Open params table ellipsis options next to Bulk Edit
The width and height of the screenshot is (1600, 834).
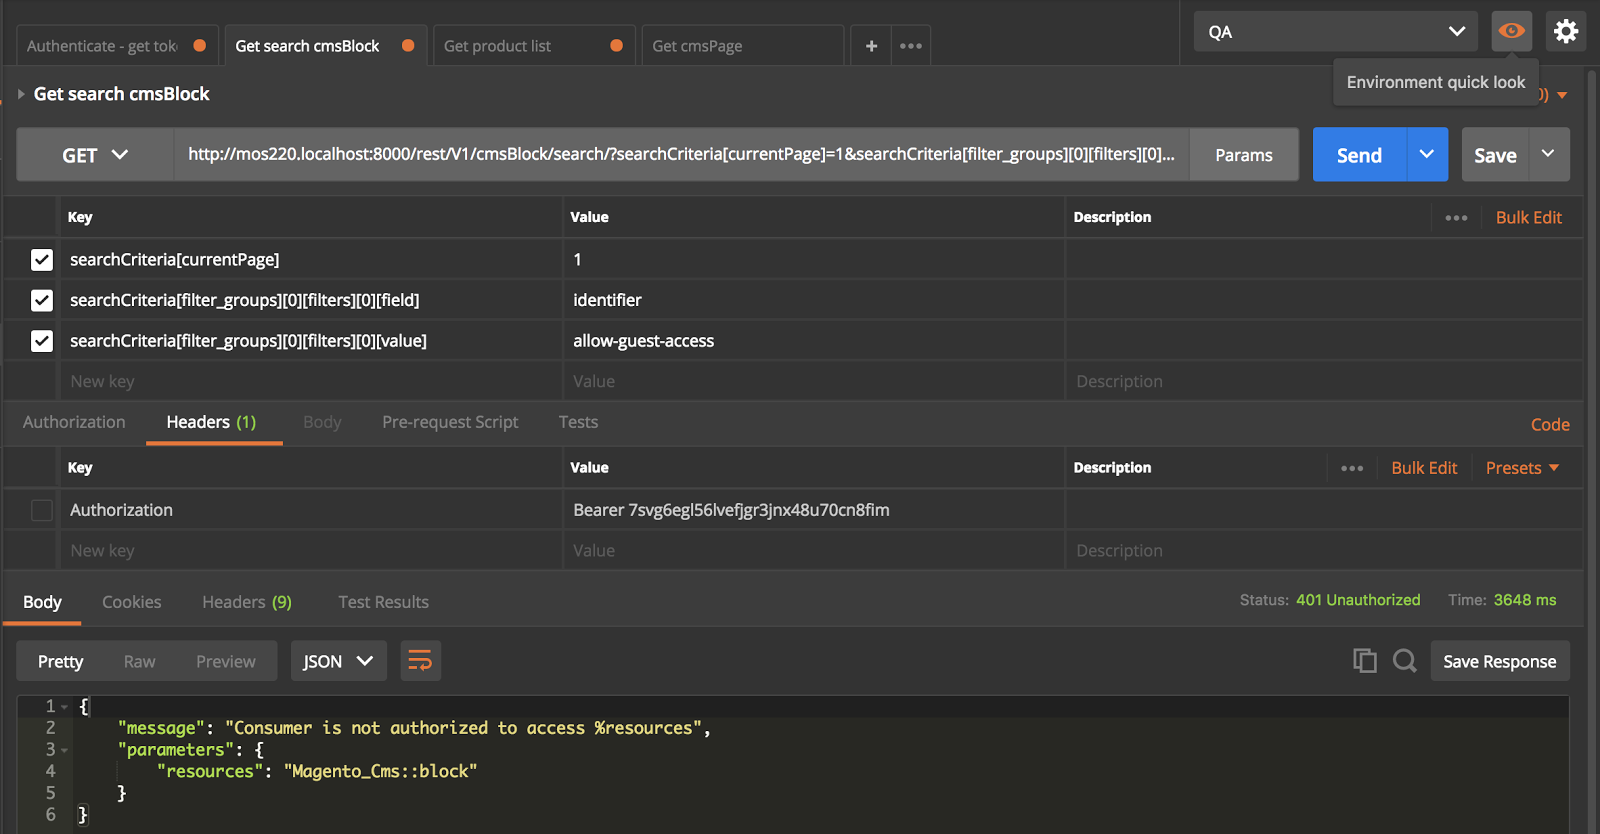(x=1456, y=217)
